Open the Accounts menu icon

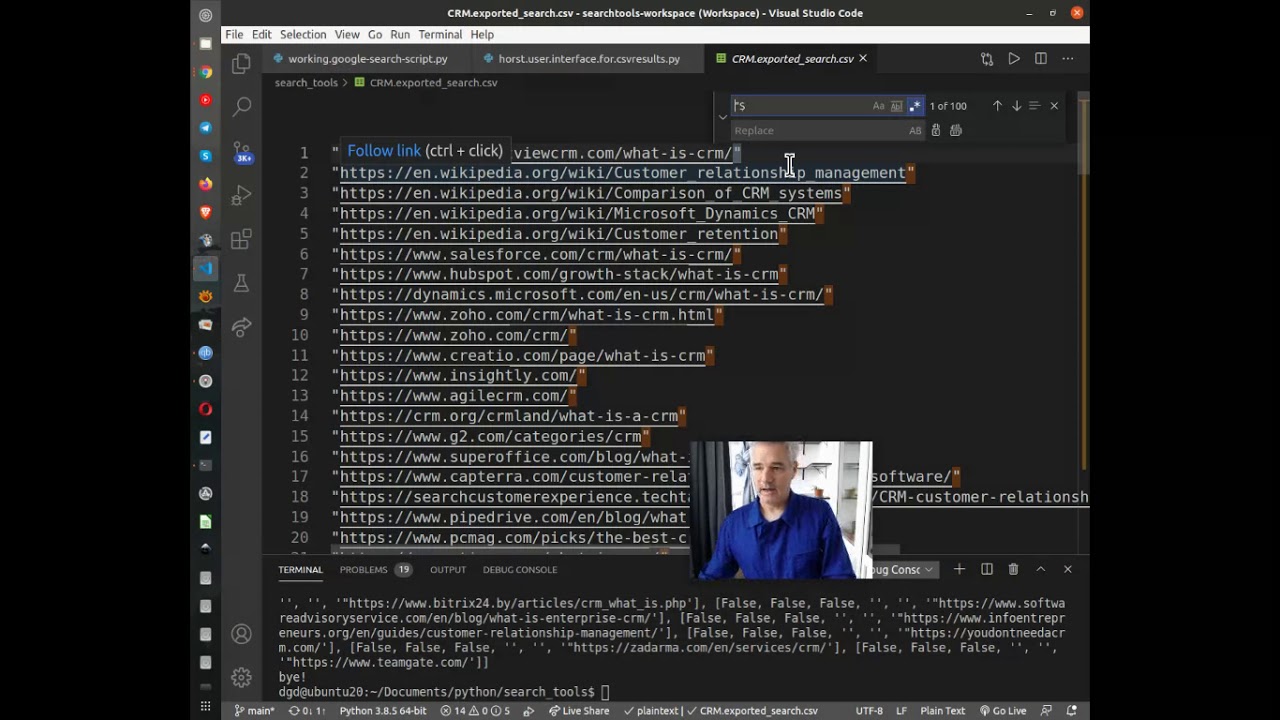coord(241,634)
